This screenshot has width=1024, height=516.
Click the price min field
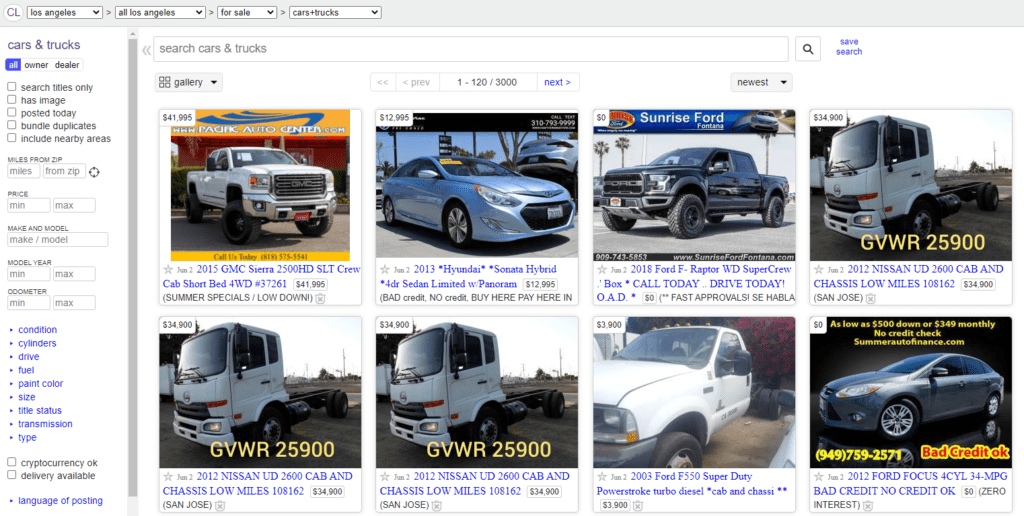click(29, 205)
